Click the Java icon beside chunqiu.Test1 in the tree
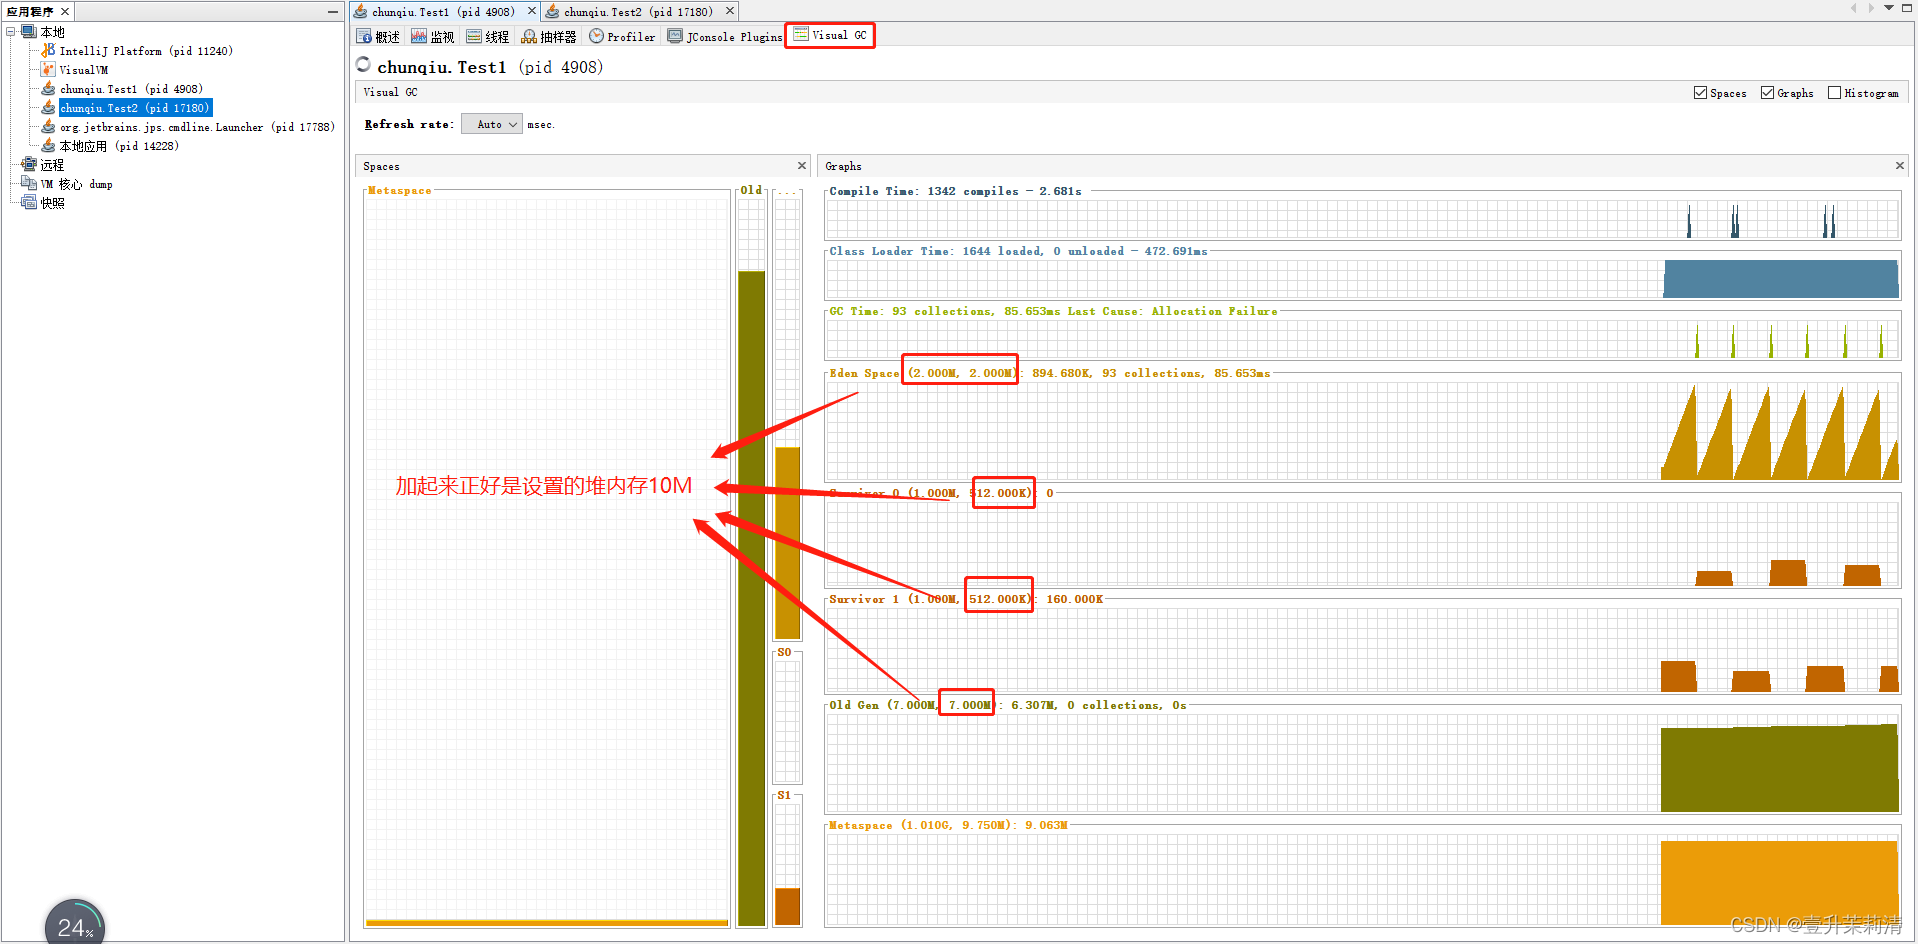Viewport: 1918px width, 944px height. 48,88
